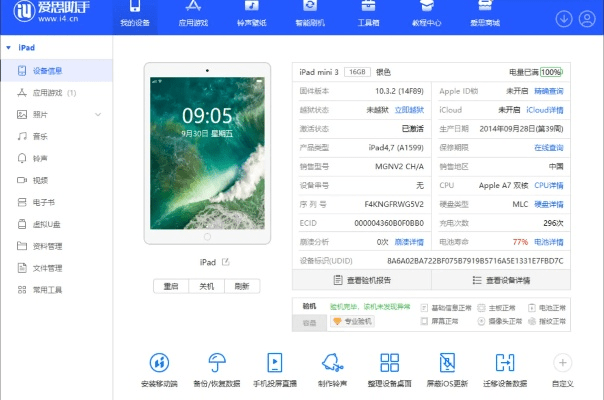Screen dimensions: 604x400
Task: Click the 爱思助手 logo
Action: point(51,12)
